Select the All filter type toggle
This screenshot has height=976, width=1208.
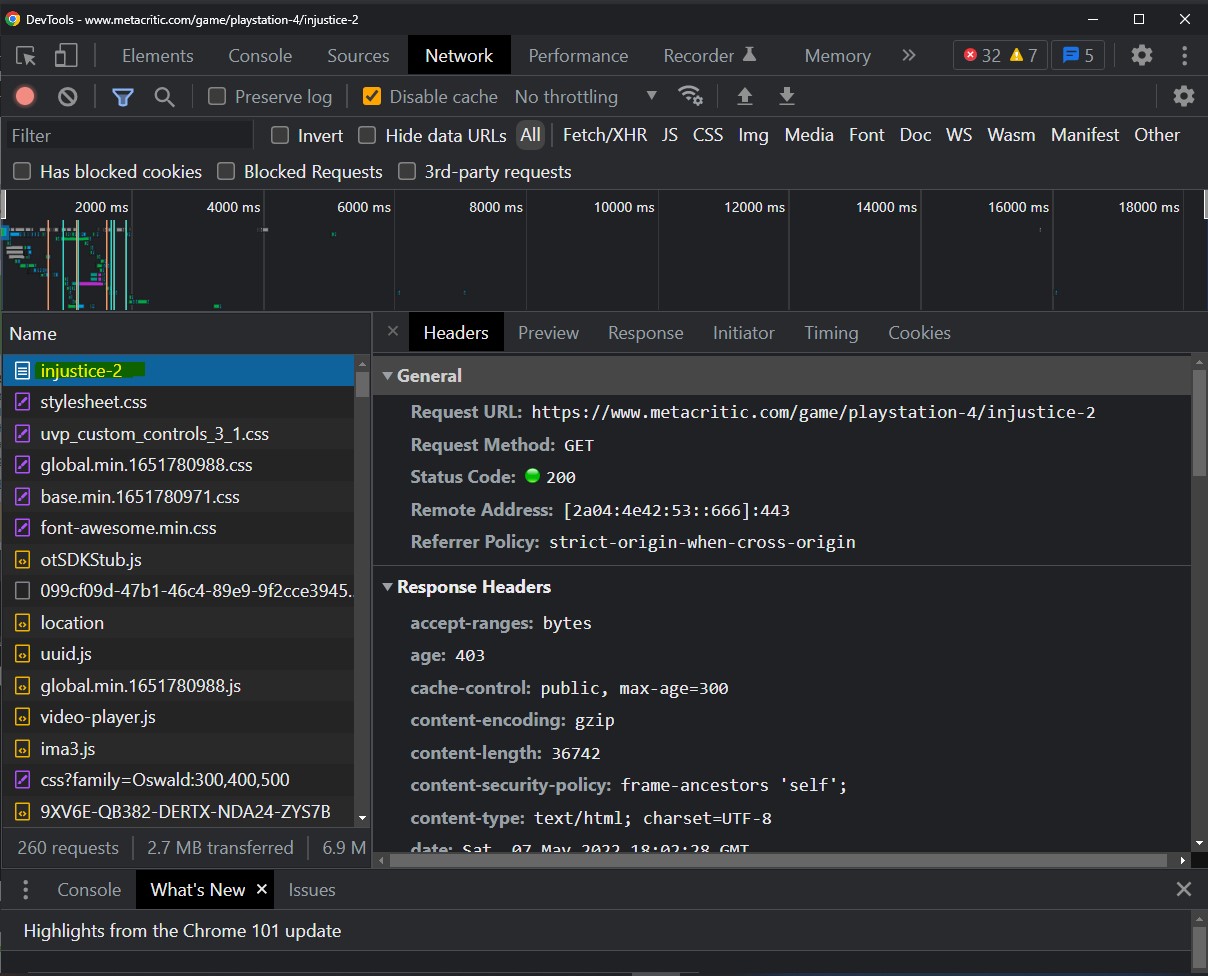pos(530,135)
